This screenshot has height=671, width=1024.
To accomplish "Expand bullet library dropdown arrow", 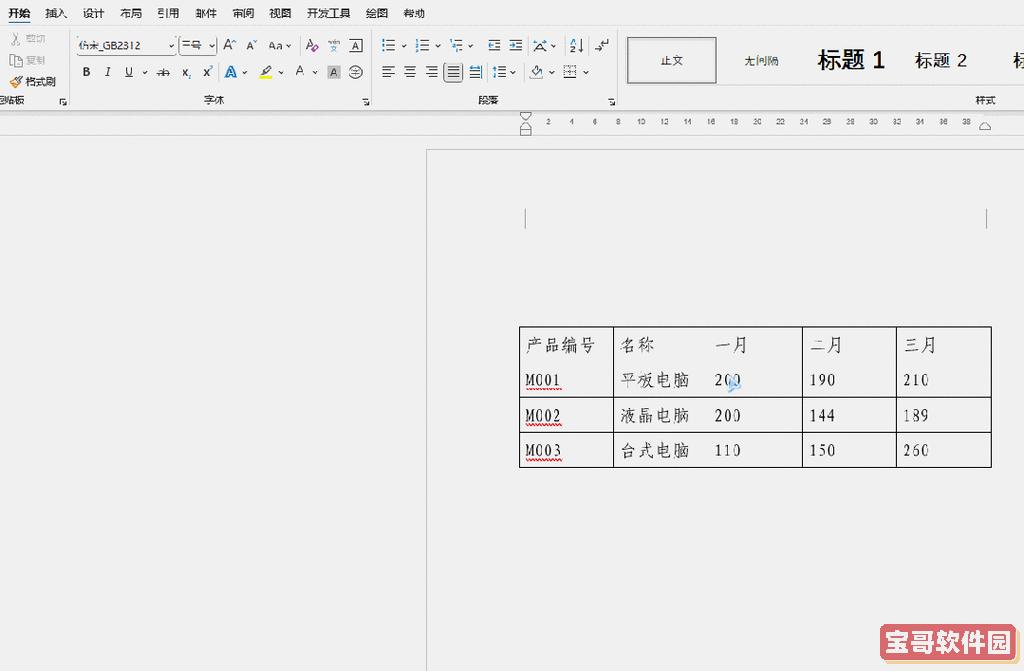I will [x=404, y=46].
